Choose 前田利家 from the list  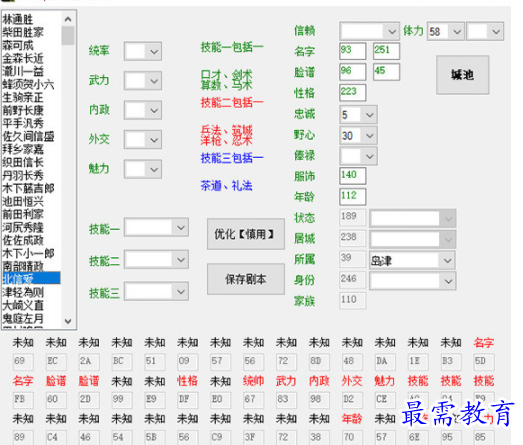pos(23,214)
